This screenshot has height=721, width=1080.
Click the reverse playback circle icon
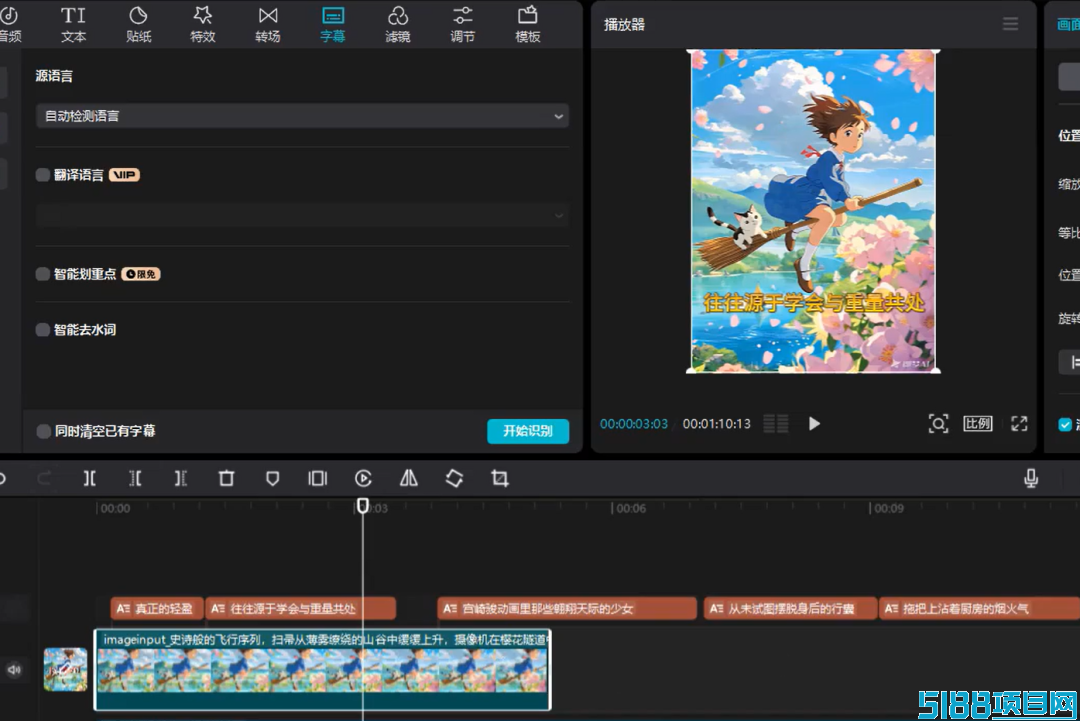click(x=363, y=478)
